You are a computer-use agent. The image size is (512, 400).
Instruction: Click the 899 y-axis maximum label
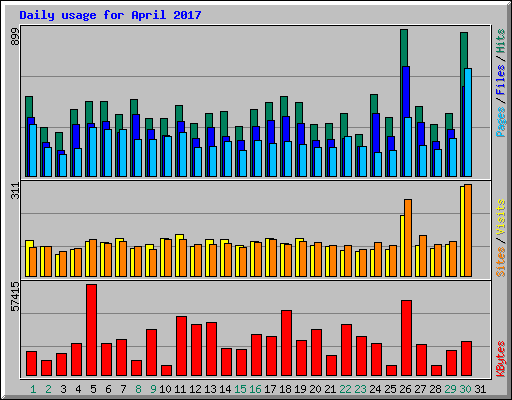(15, 37)
